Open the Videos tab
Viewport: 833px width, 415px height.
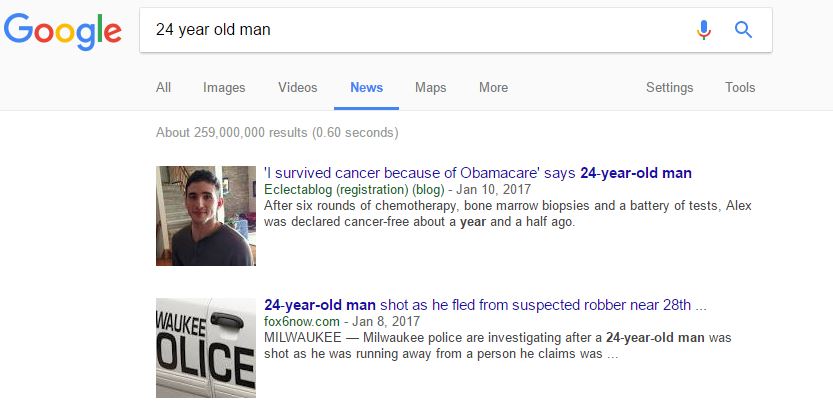298,88
